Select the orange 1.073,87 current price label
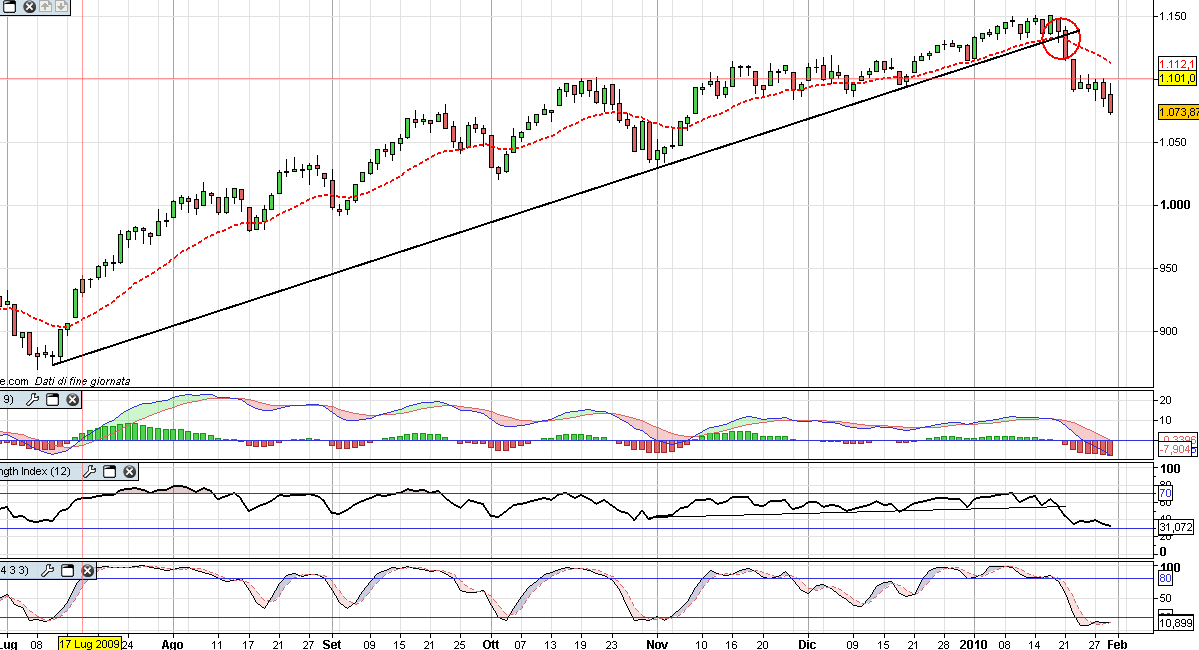 click(1177, 111)
